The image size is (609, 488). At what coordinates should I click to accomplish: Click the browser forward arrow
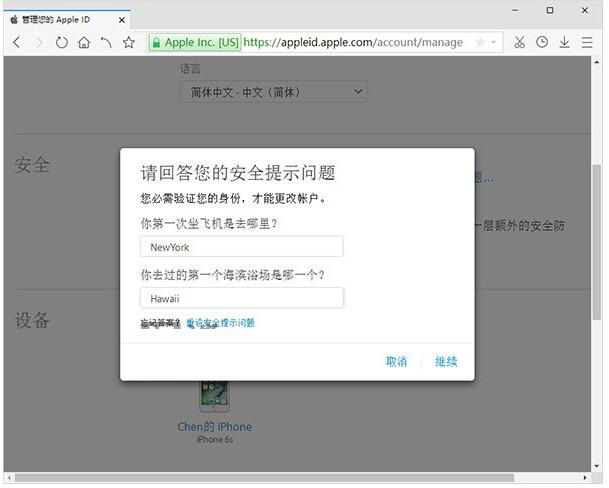point(39,42)
